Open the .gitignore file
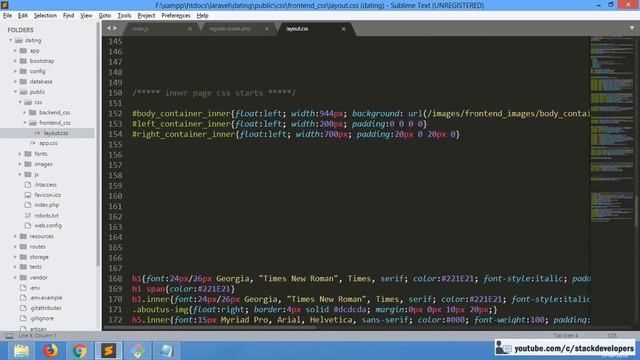This screenshot has height=360, width=640. coord(42,318)
